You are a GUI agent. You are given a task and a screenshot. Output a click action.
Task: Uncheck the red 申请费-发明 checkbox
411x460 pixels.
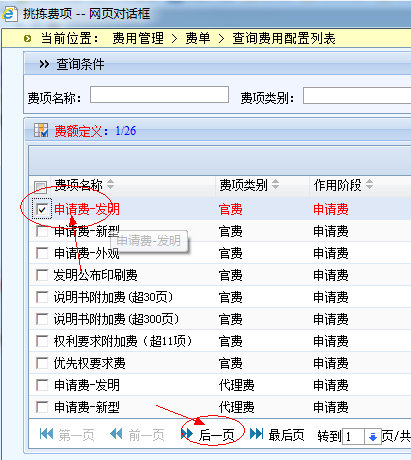(x=42, y=210)
